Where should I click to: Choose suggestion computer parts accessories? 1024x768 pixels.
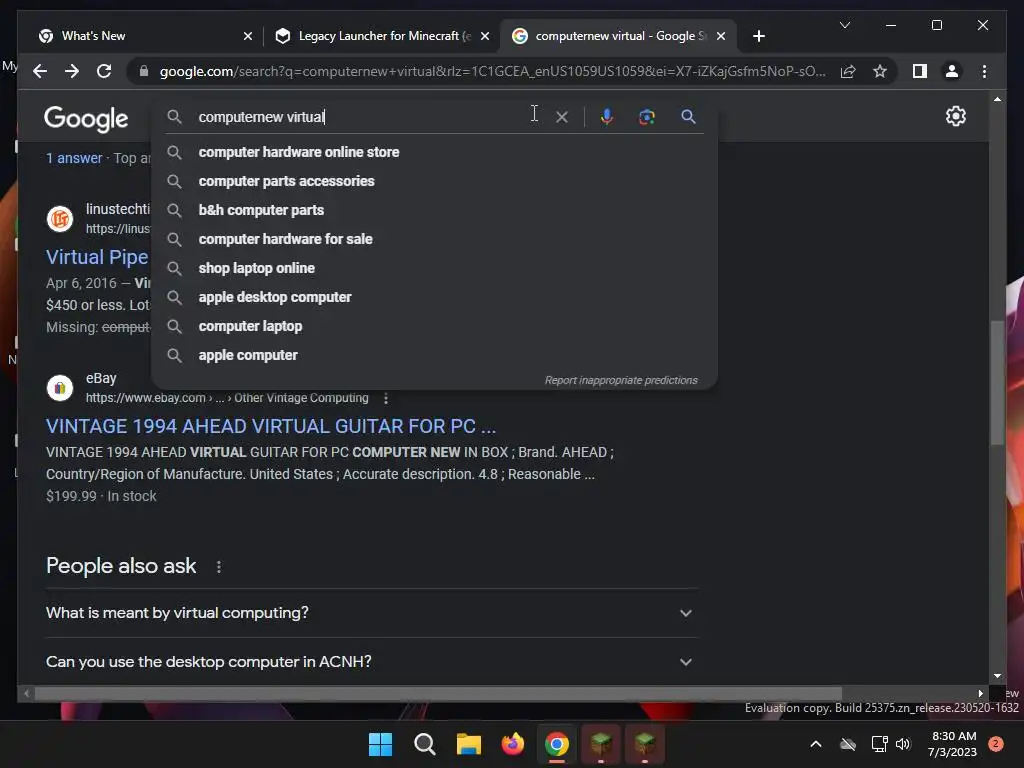(434, 181)
